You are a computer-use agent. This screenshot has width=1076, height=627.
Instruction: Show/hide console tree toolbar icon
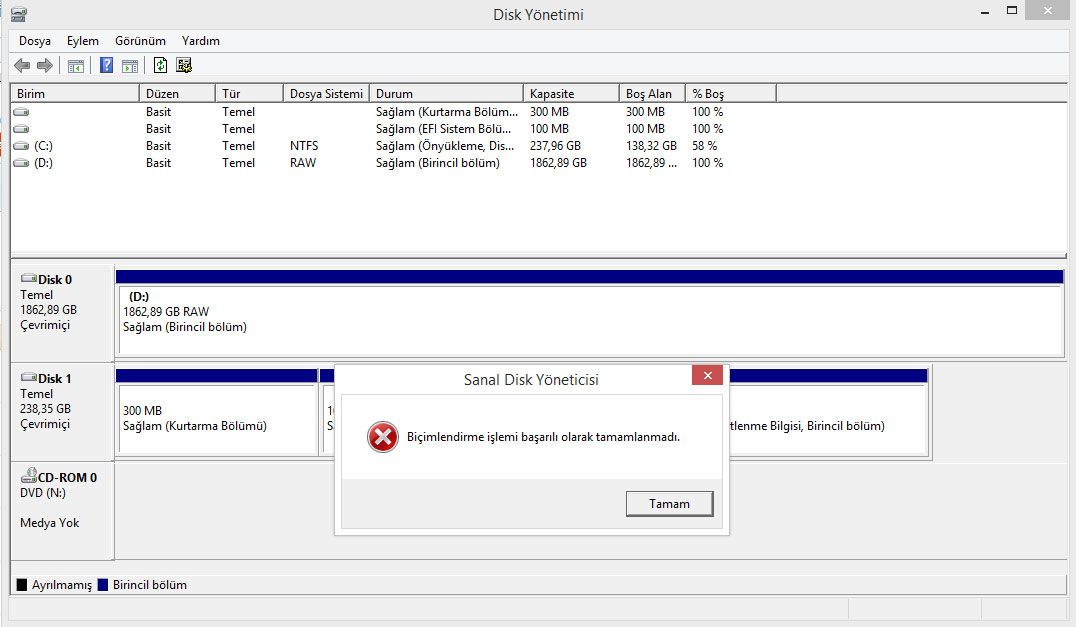pyautogui.click(x=75, y=66)
